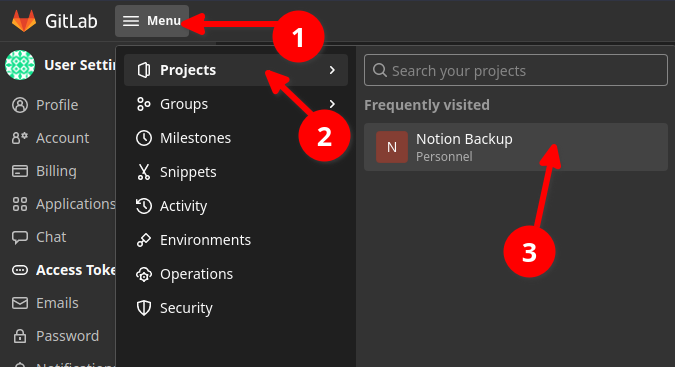The width and height of the screenshot is (675, 367).
Task: Select the Milestones clock icon
Action: (x=144, y=138)
